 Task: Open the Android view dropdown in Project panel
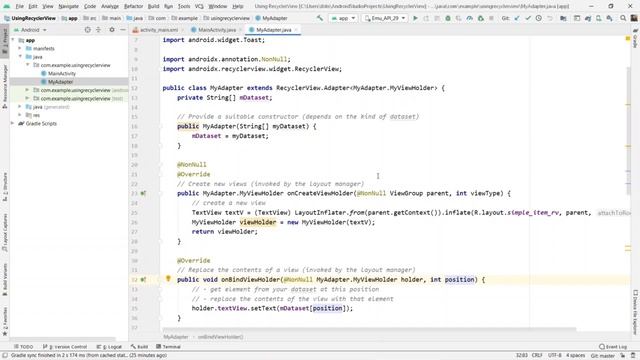(x=30, y=30)
